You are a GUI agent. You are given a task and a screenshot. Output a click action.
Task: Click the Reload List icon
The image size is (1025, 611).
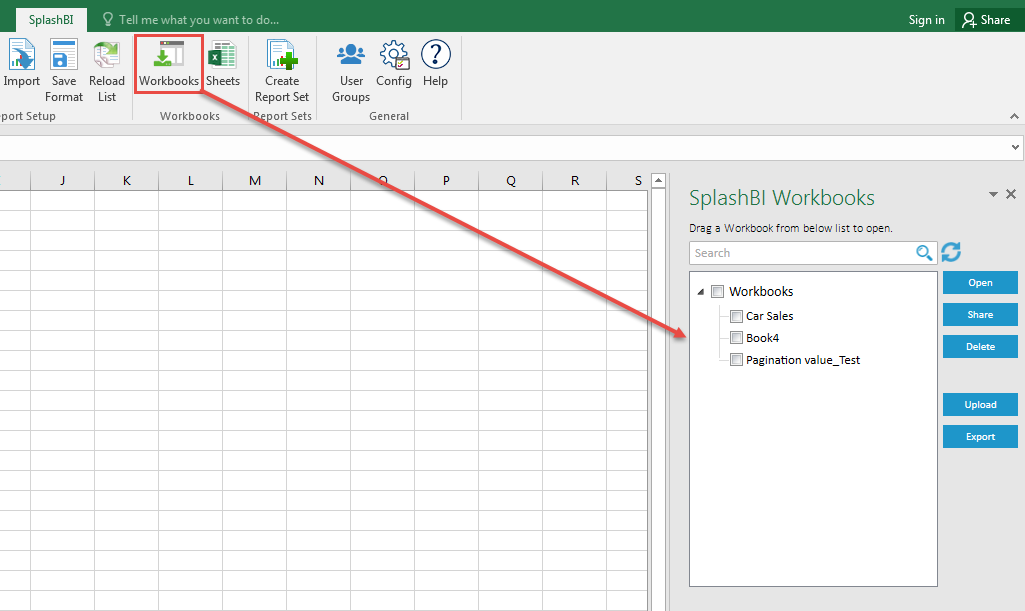pyautogui.click(x=107, y=56)
